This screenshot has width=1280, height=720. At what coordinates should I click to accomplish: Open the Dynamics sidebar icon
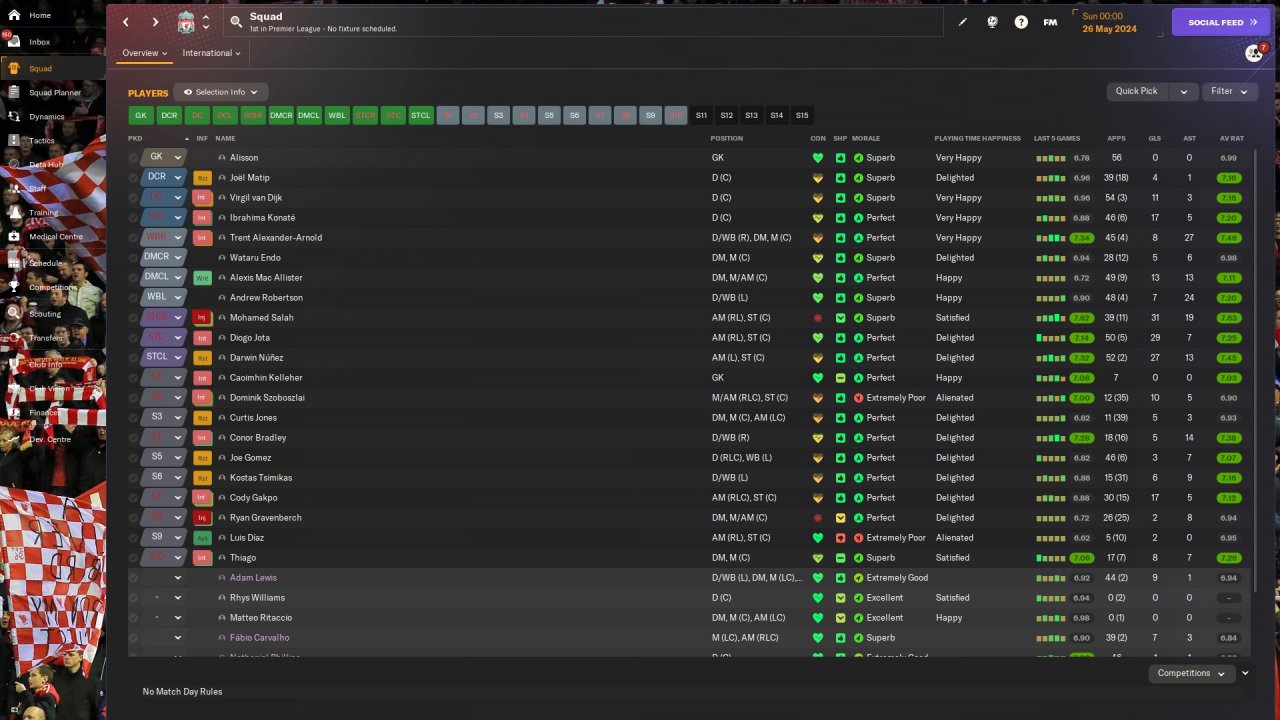(x=13, y=116)
